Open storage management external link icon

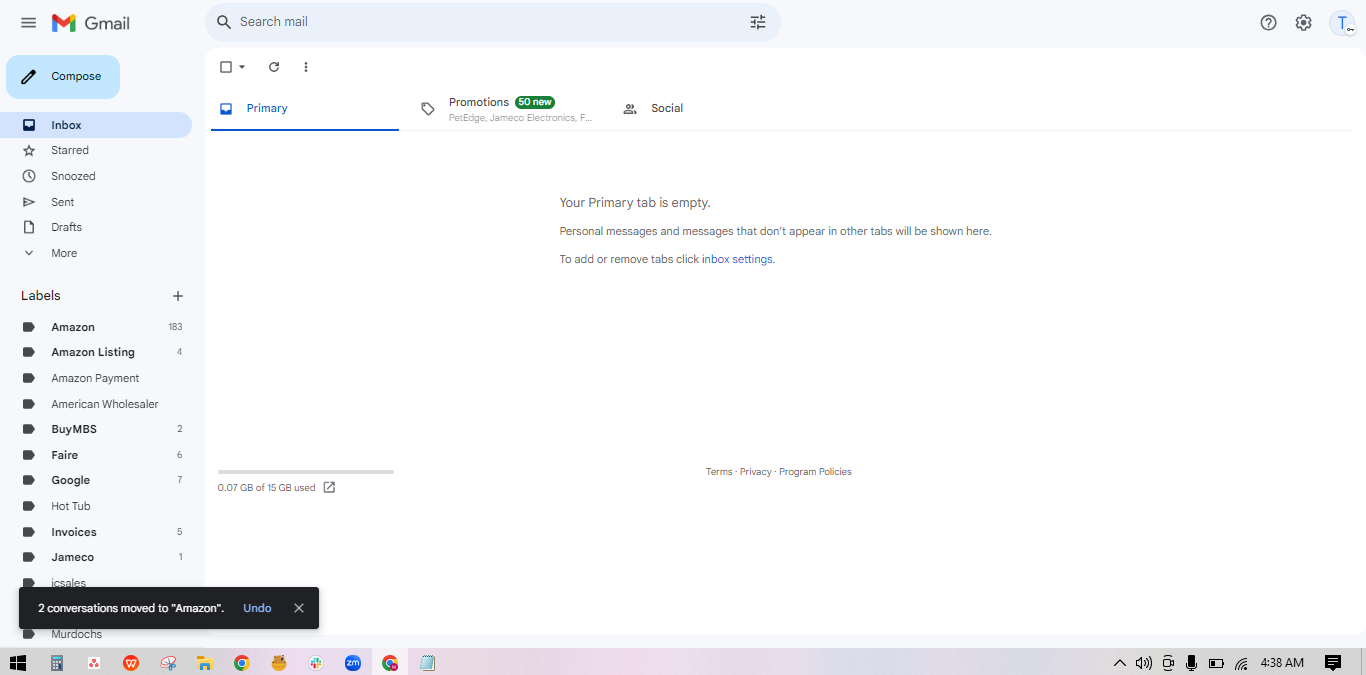[x=329, y=488]
